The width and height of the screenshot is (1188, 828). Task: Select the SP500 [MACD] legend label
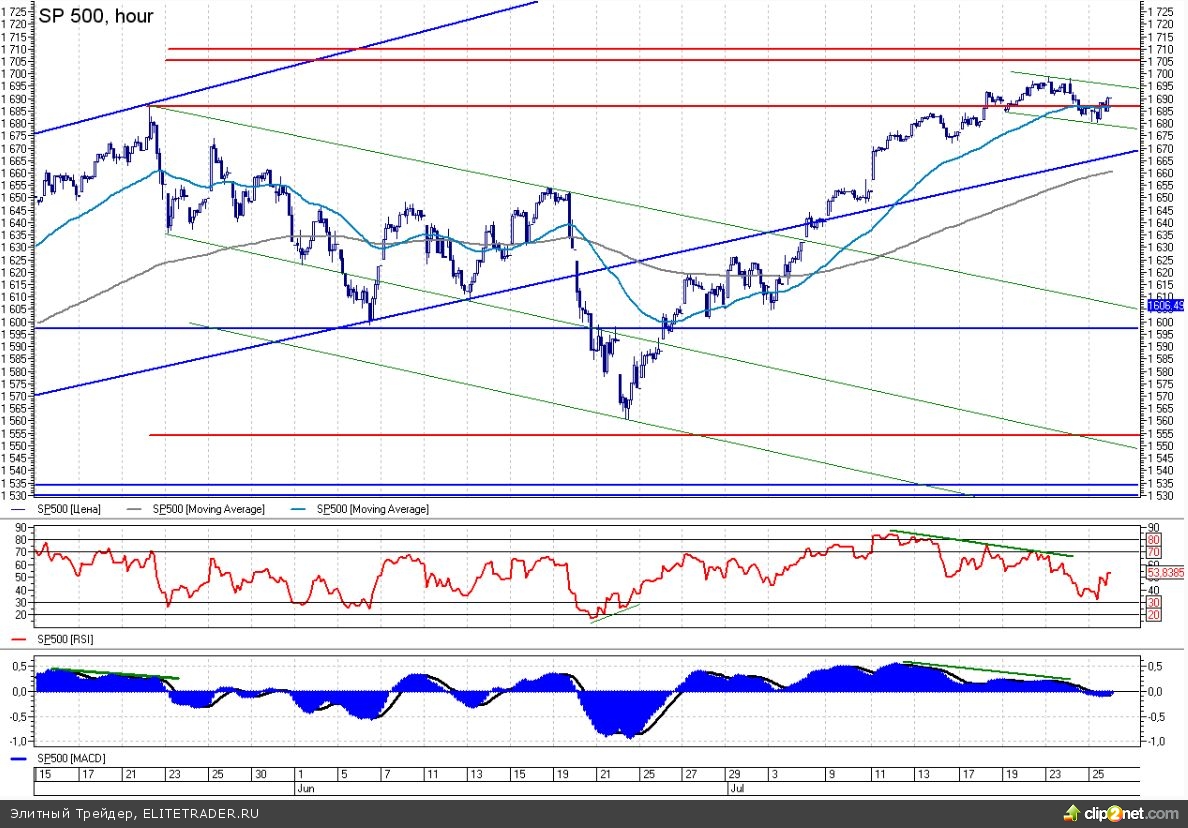[70, 759]
